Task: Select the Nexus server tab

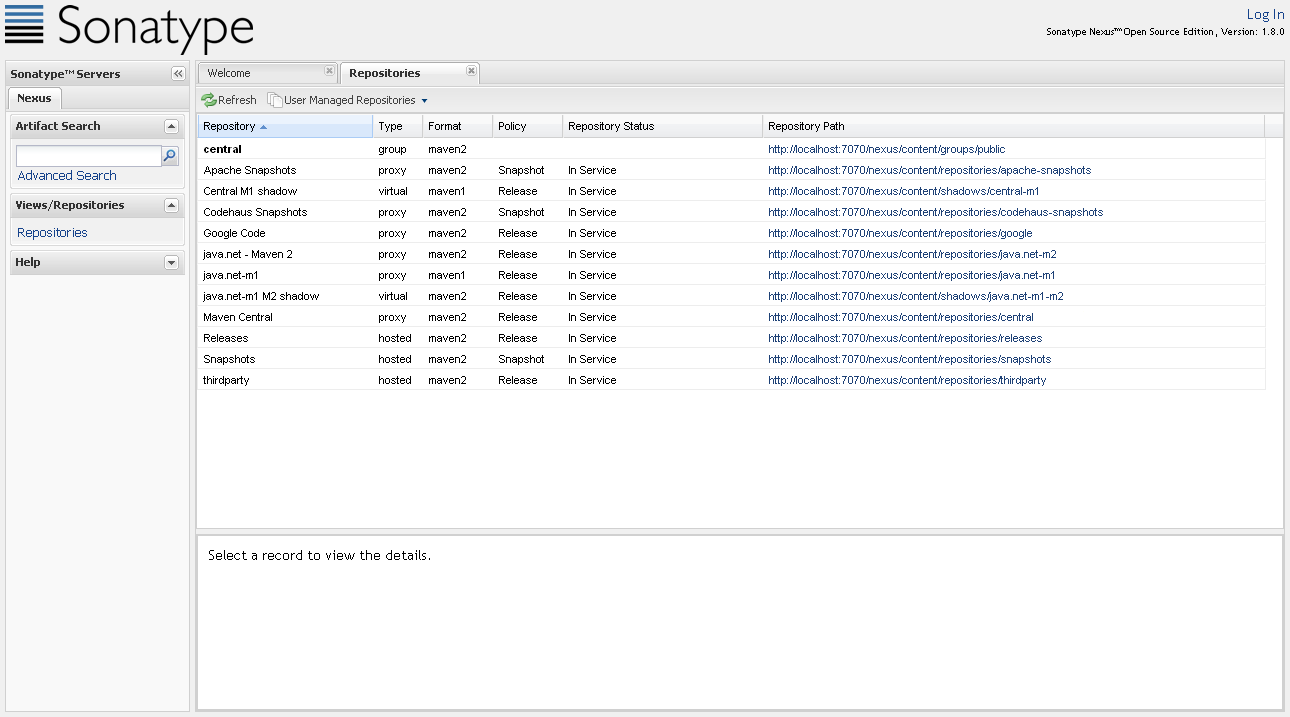Action: coord(34,98)
